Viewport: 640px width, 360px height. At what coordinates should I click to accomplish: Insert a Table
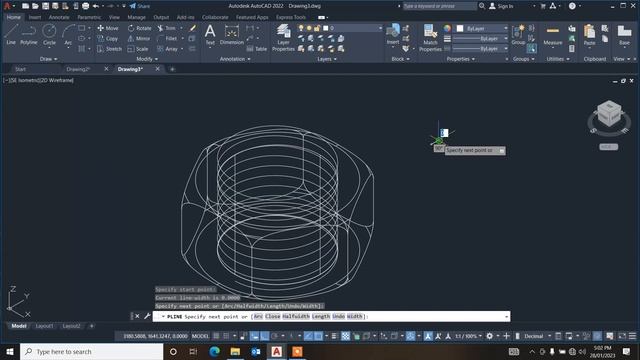point(257,49)
